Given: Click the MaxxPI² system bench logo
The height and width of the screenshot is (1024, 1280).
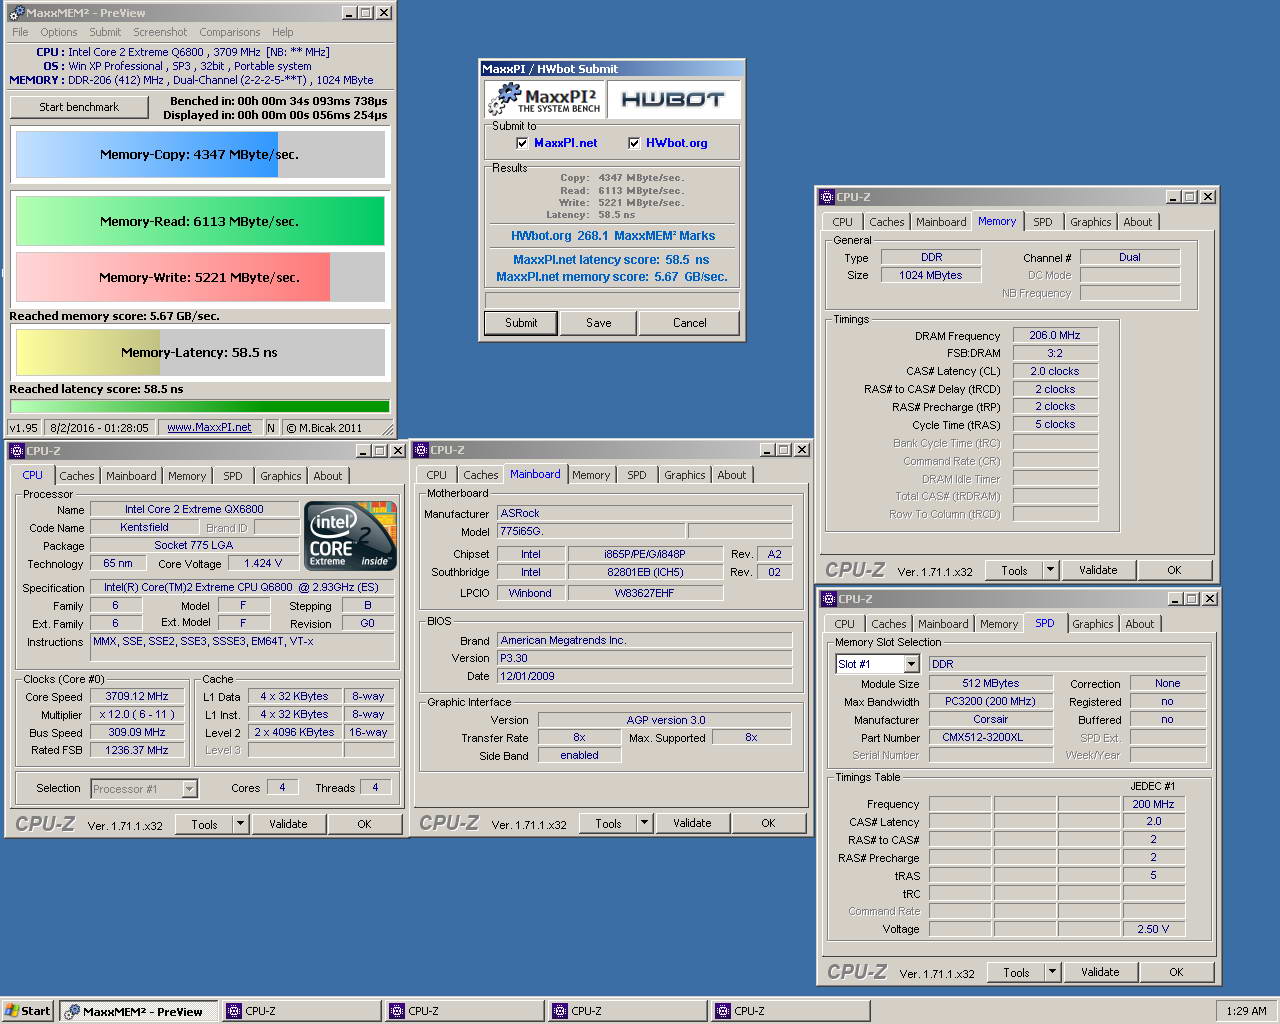Looking at the screenshot, I should tap(546, 99).
